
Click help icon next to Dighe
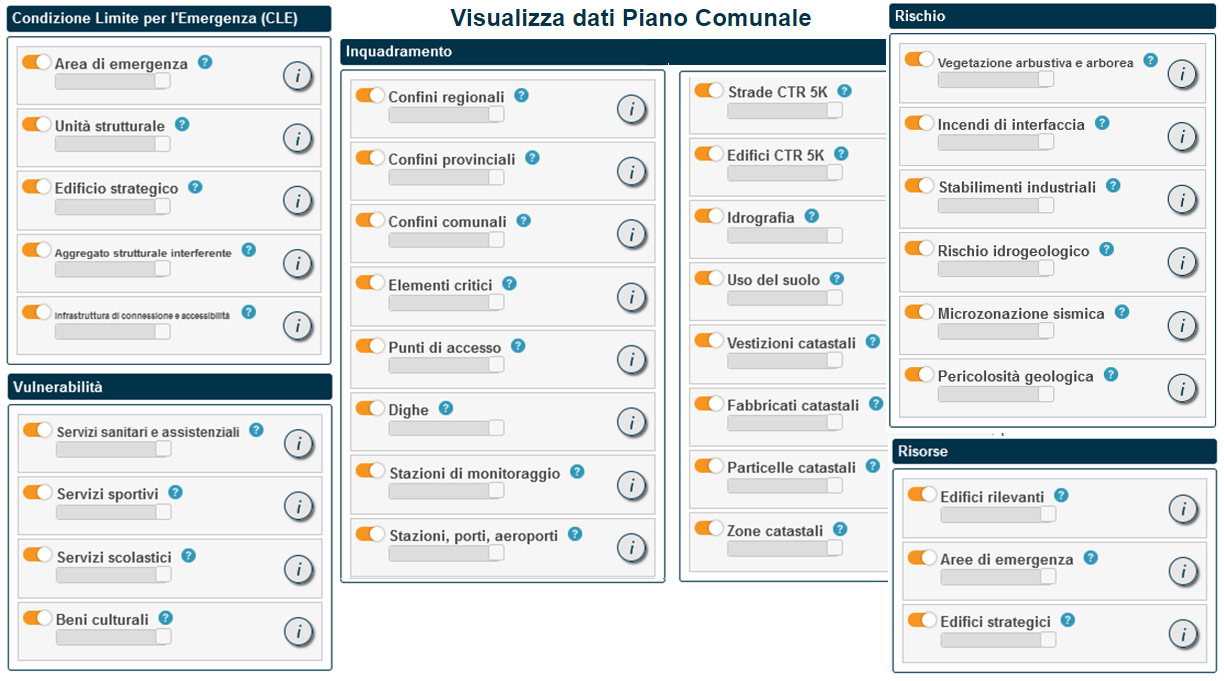(446, 408)
